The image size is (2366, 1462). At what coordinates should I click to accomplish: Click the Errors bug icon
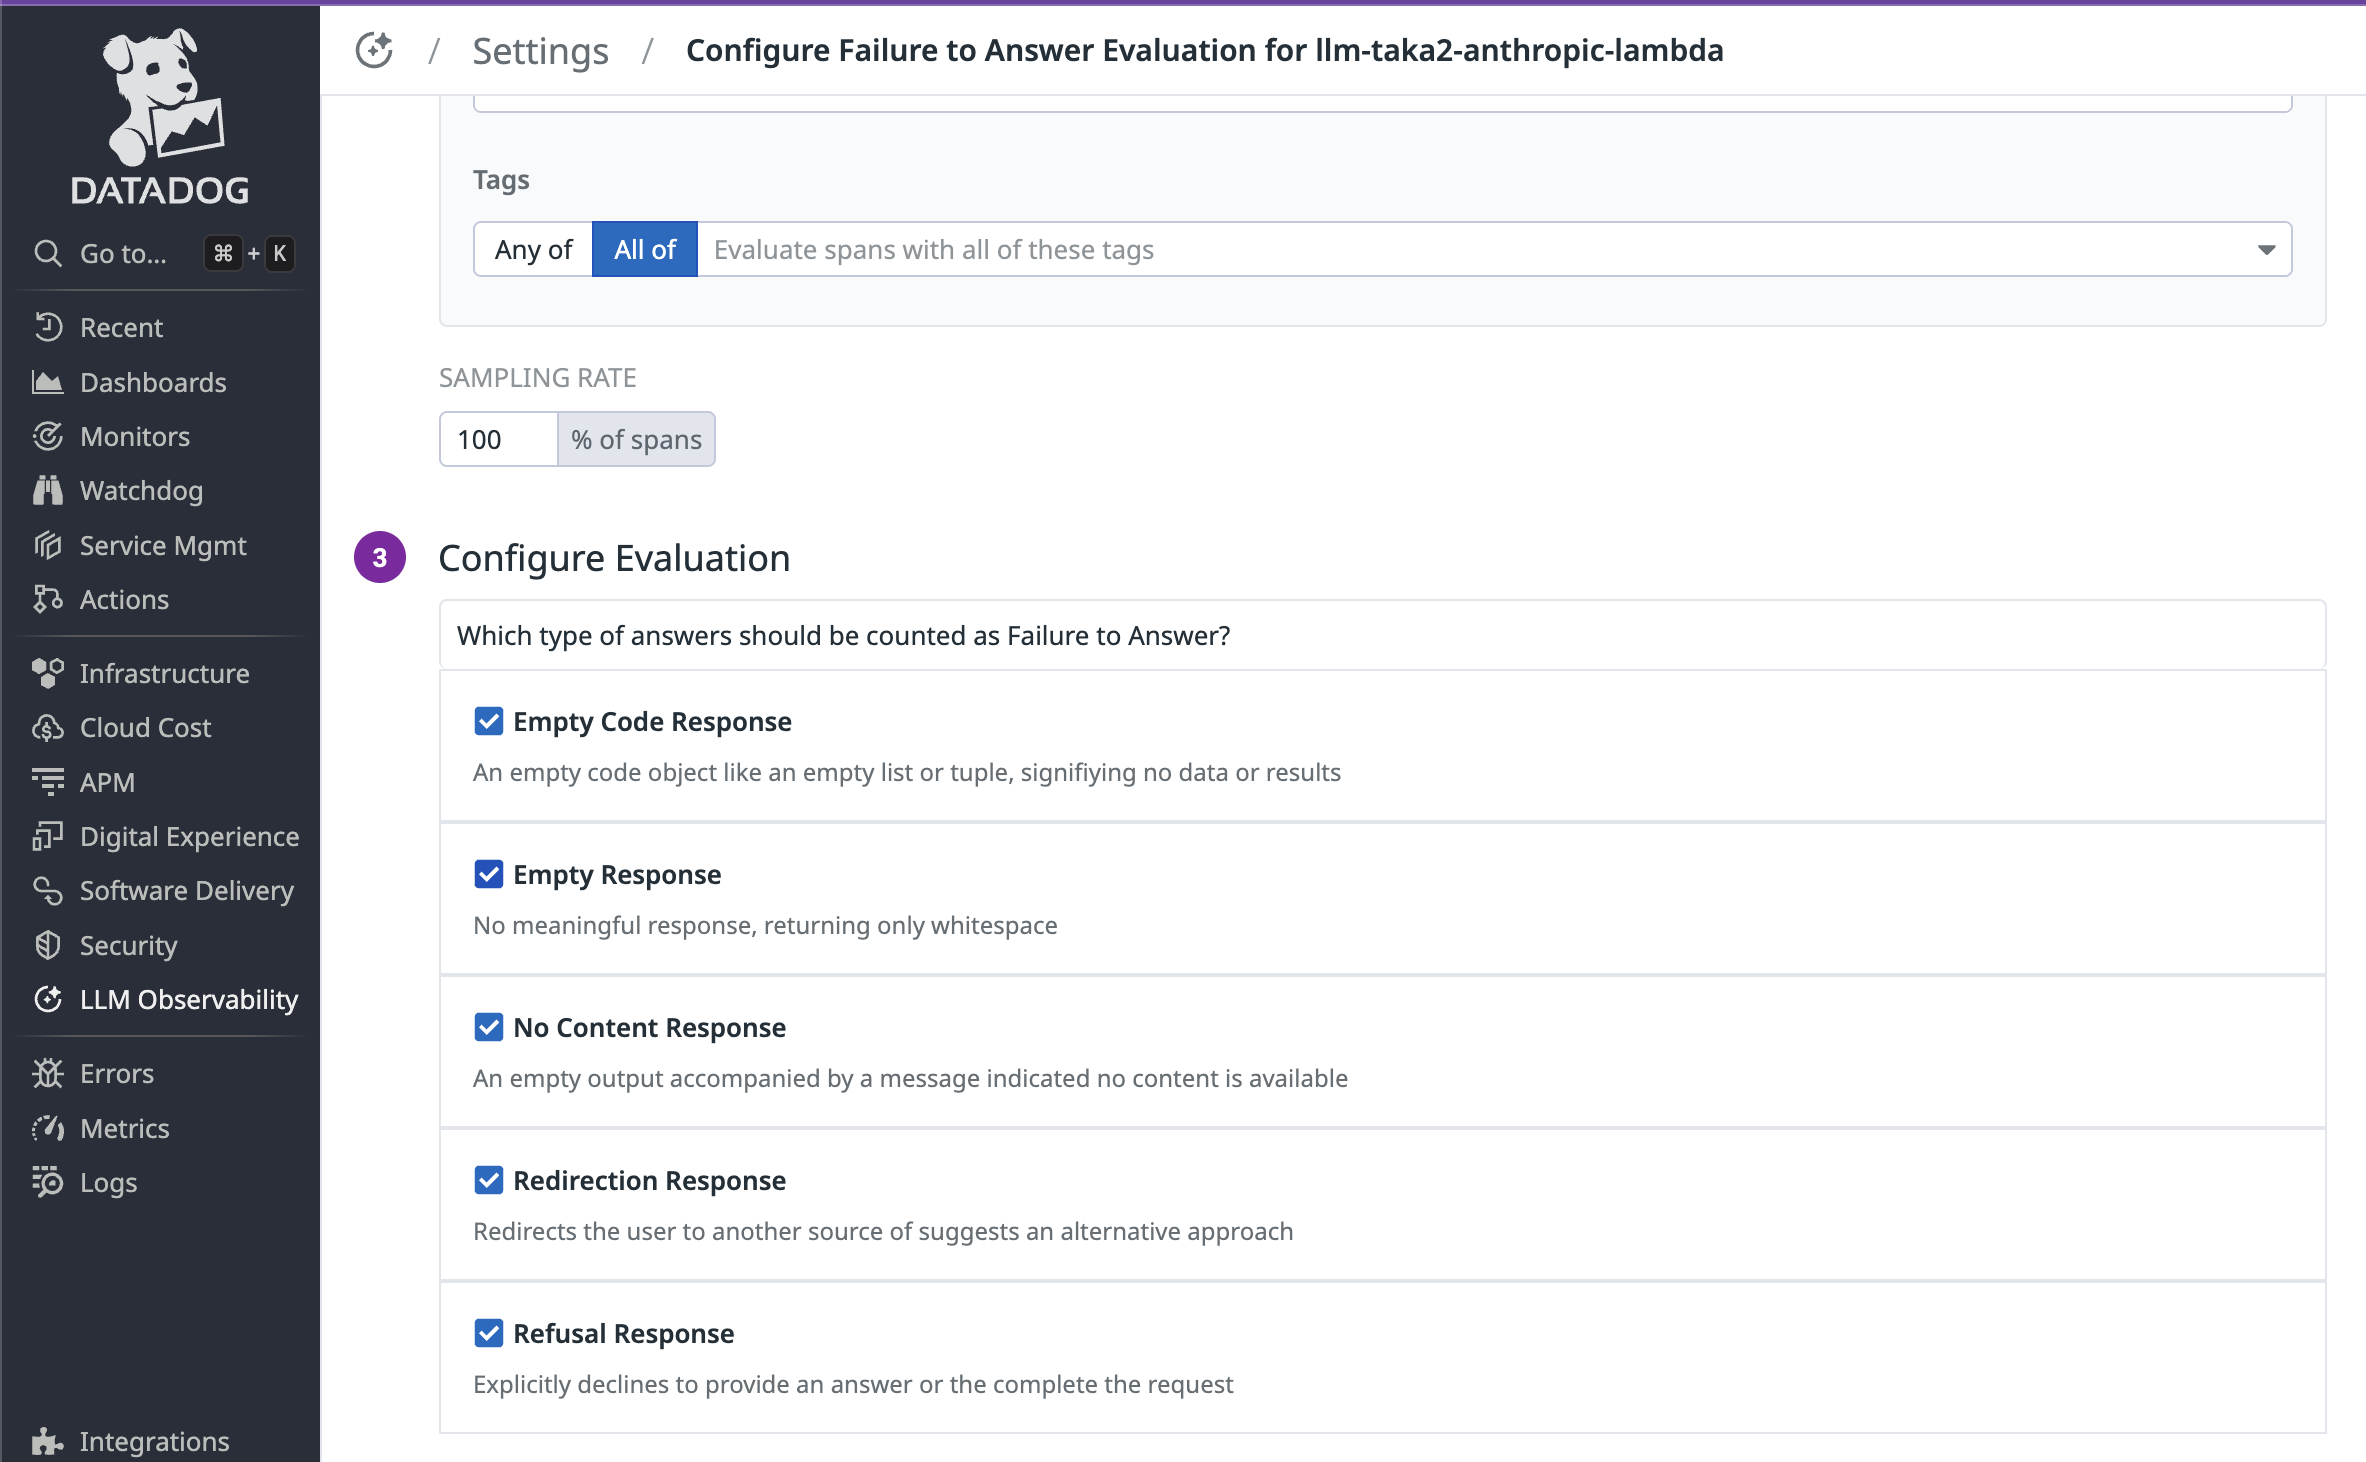pos(47,1074)
